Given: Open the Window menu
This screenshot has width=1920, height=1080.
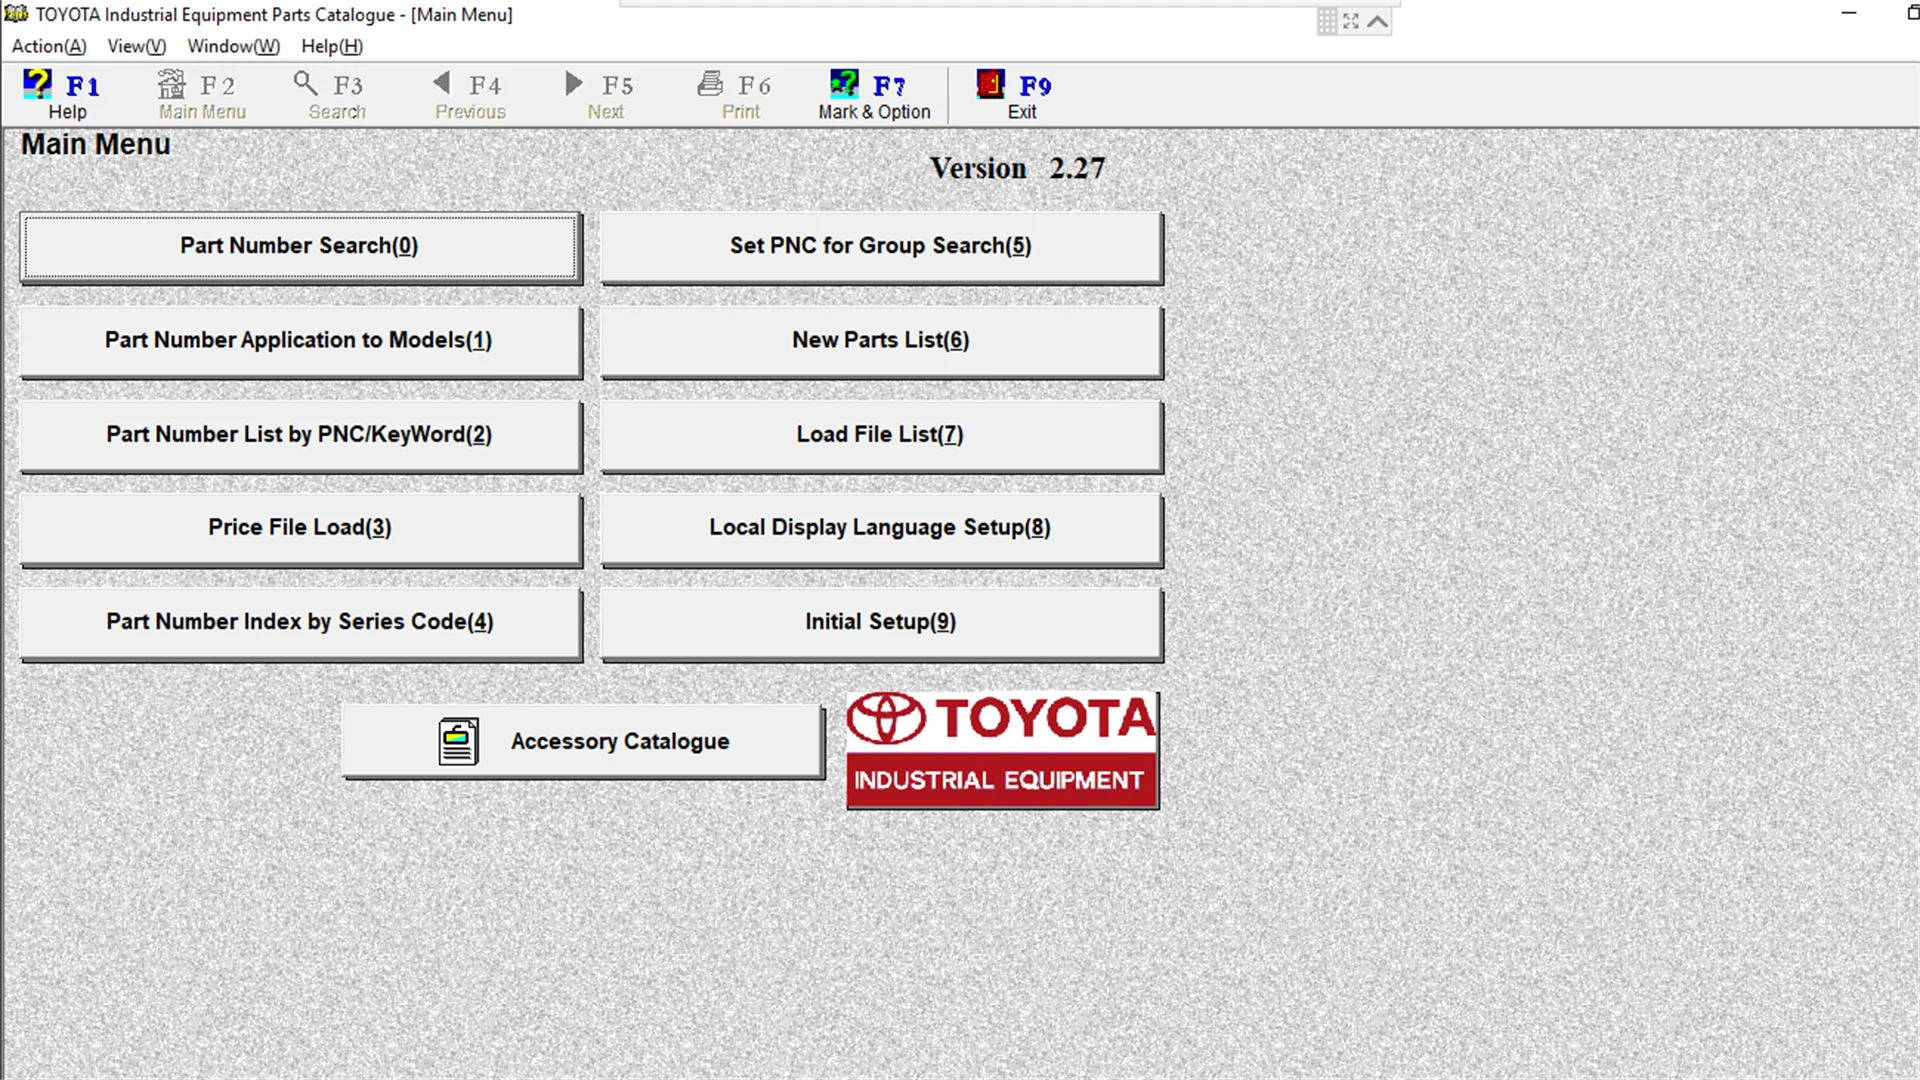Looking at the screenshot, I should [234, 46].
